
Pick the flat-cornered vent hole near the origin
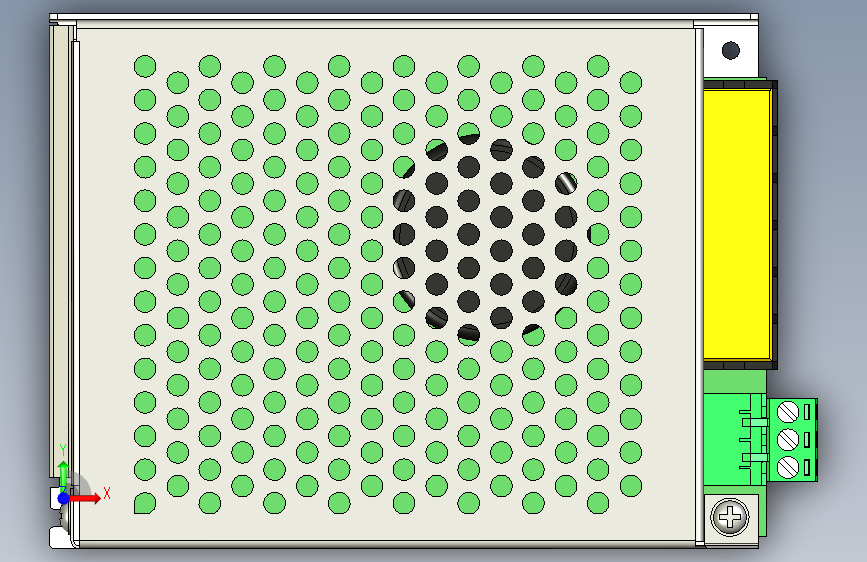[x=145, y=503]
